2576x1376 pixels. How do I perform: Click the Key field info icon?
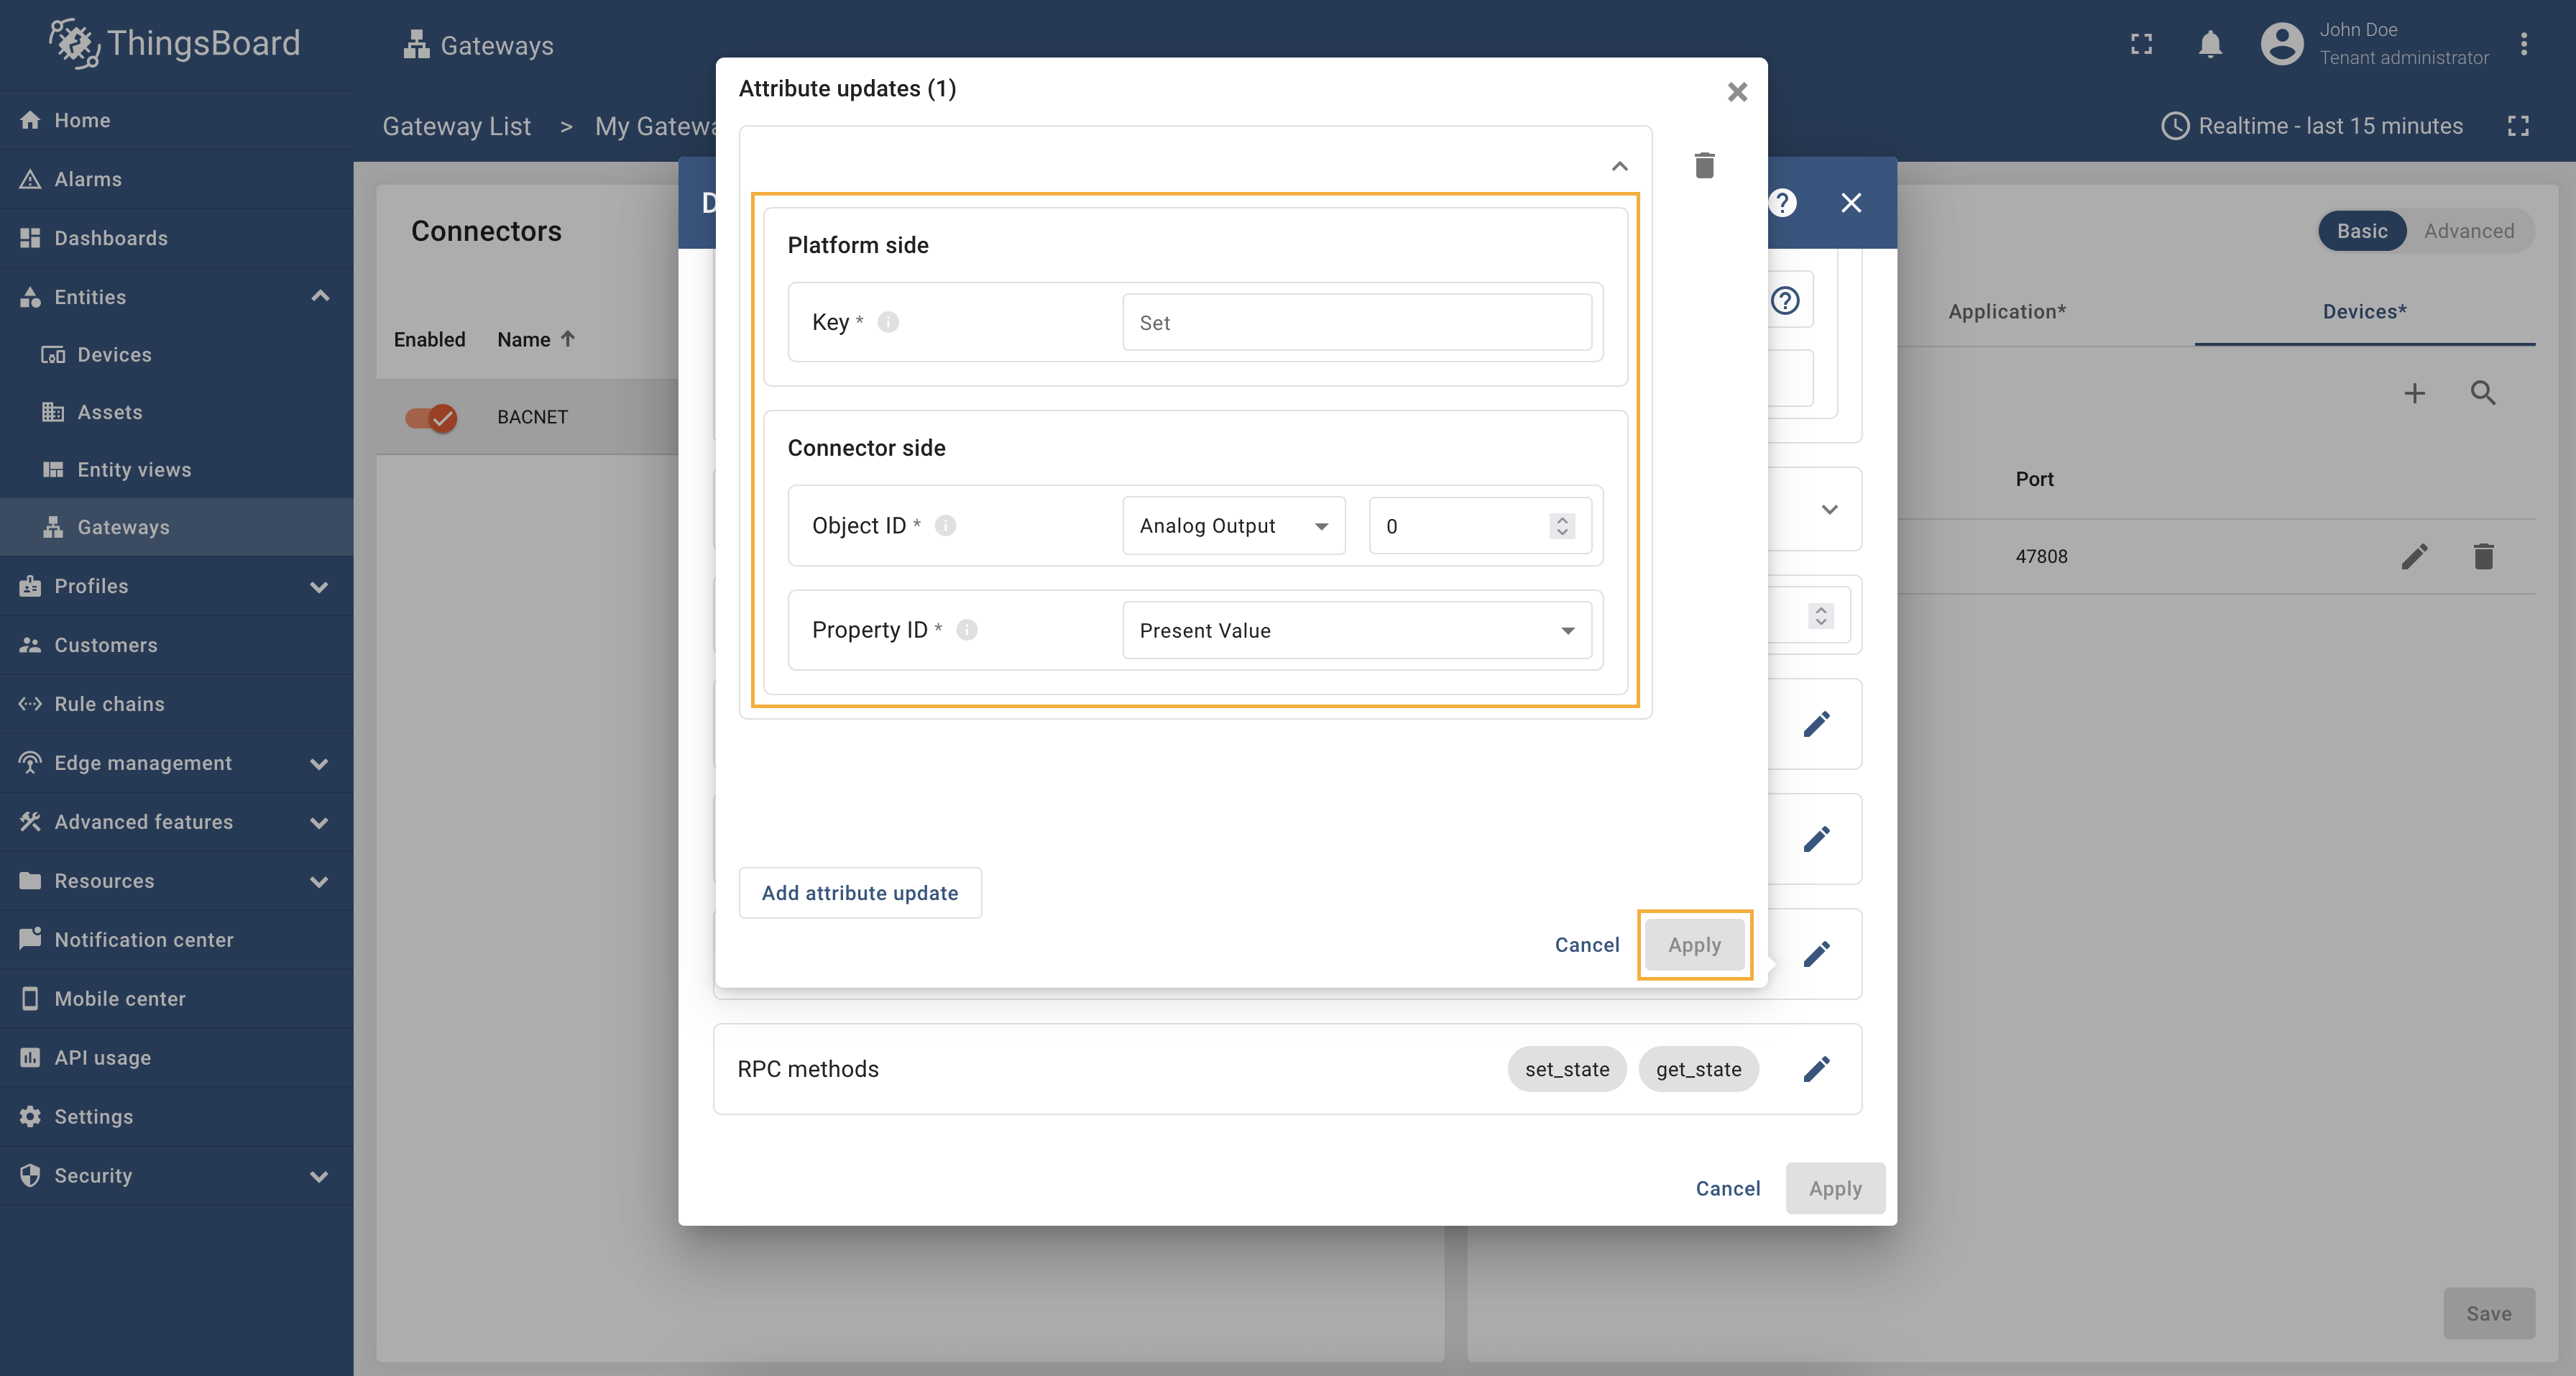click(887, 322)
